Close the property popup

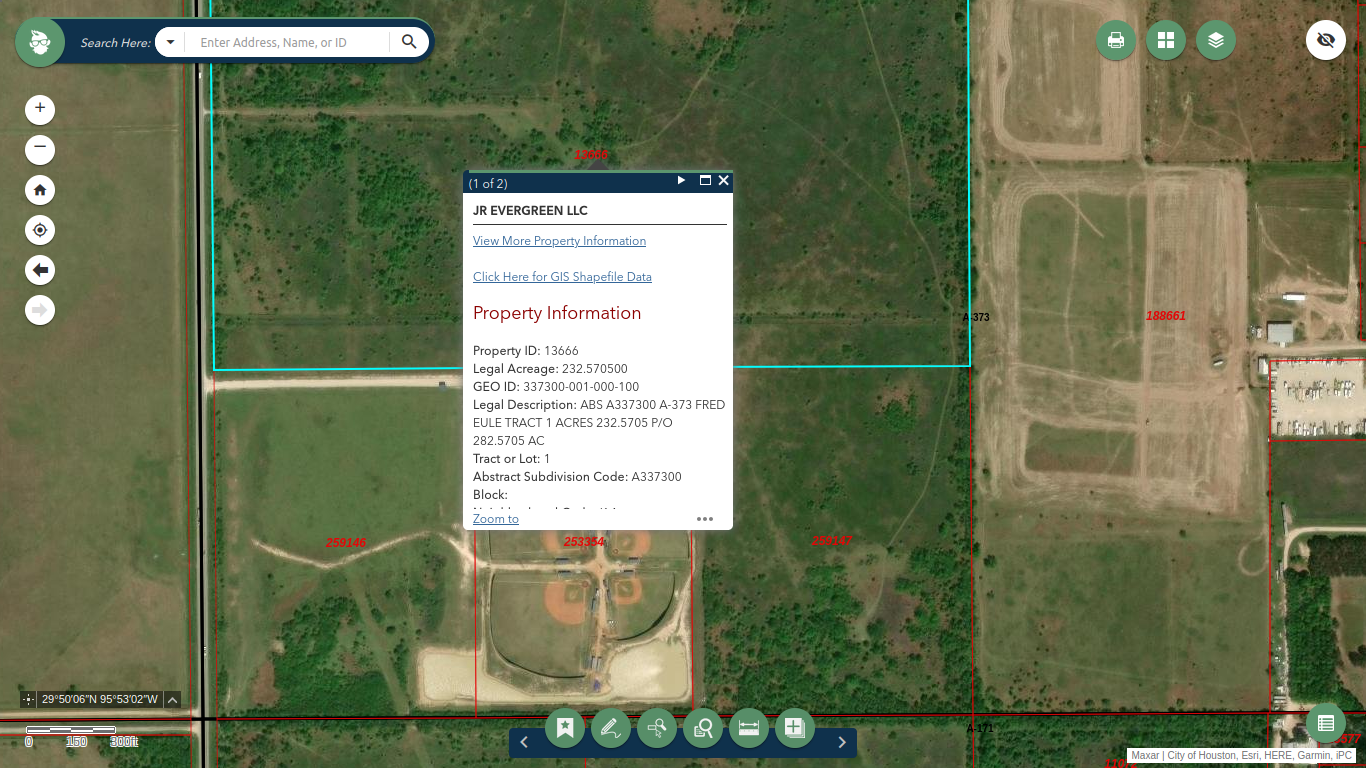pyautogui.click(x=724, y=181)
